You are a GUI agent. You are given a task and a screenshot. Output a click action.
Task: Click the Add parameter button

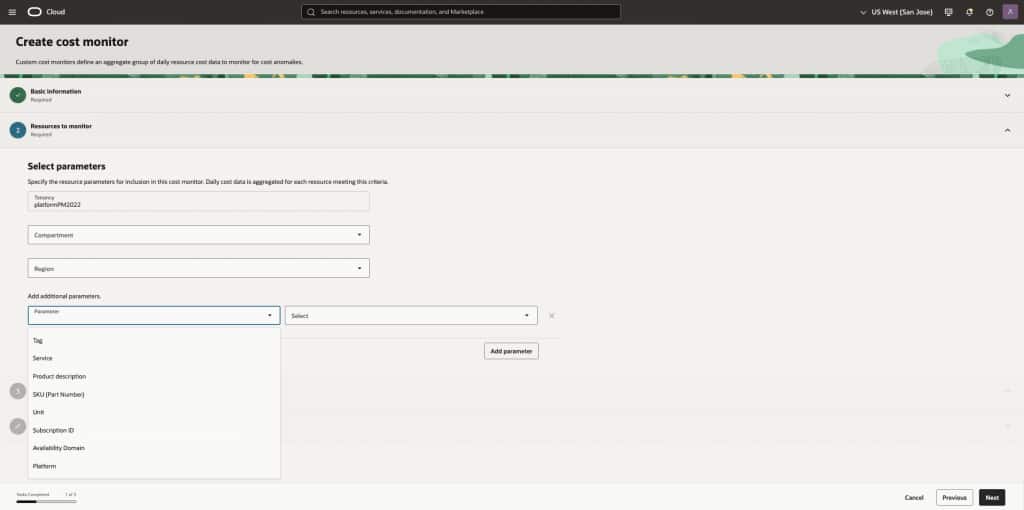511,351
